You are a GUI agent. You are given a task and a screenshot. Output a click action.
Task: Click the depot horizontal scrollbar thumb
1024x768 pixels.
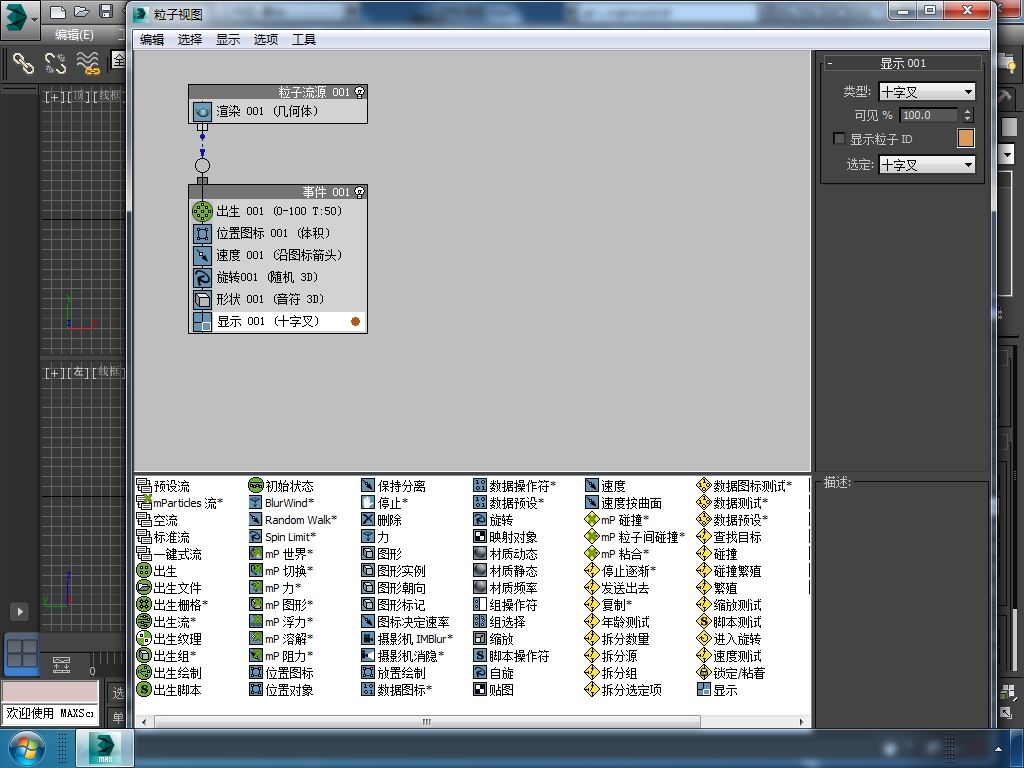pos(427,722)
